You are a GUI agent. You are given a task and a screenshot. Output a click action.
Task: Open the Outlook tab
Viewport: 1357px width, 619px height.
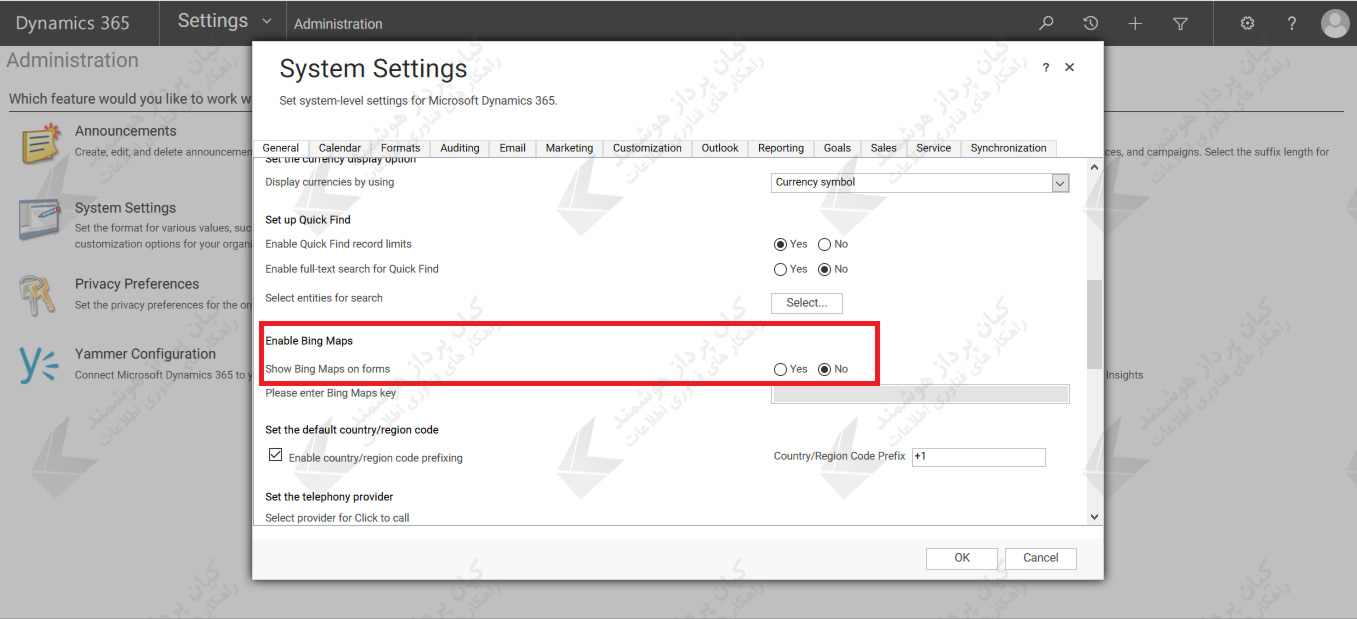point(720,148)
